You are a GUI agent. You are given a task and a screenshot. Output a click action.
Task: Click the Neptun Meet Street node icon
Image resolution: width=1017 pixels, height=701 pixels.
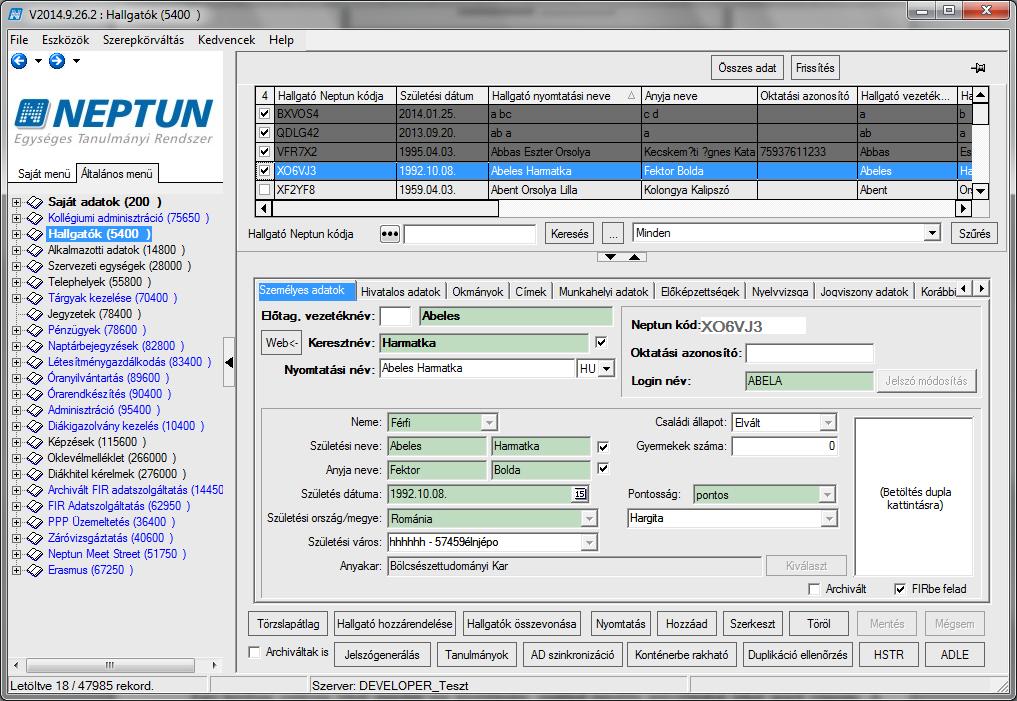(x=35, y=554)
